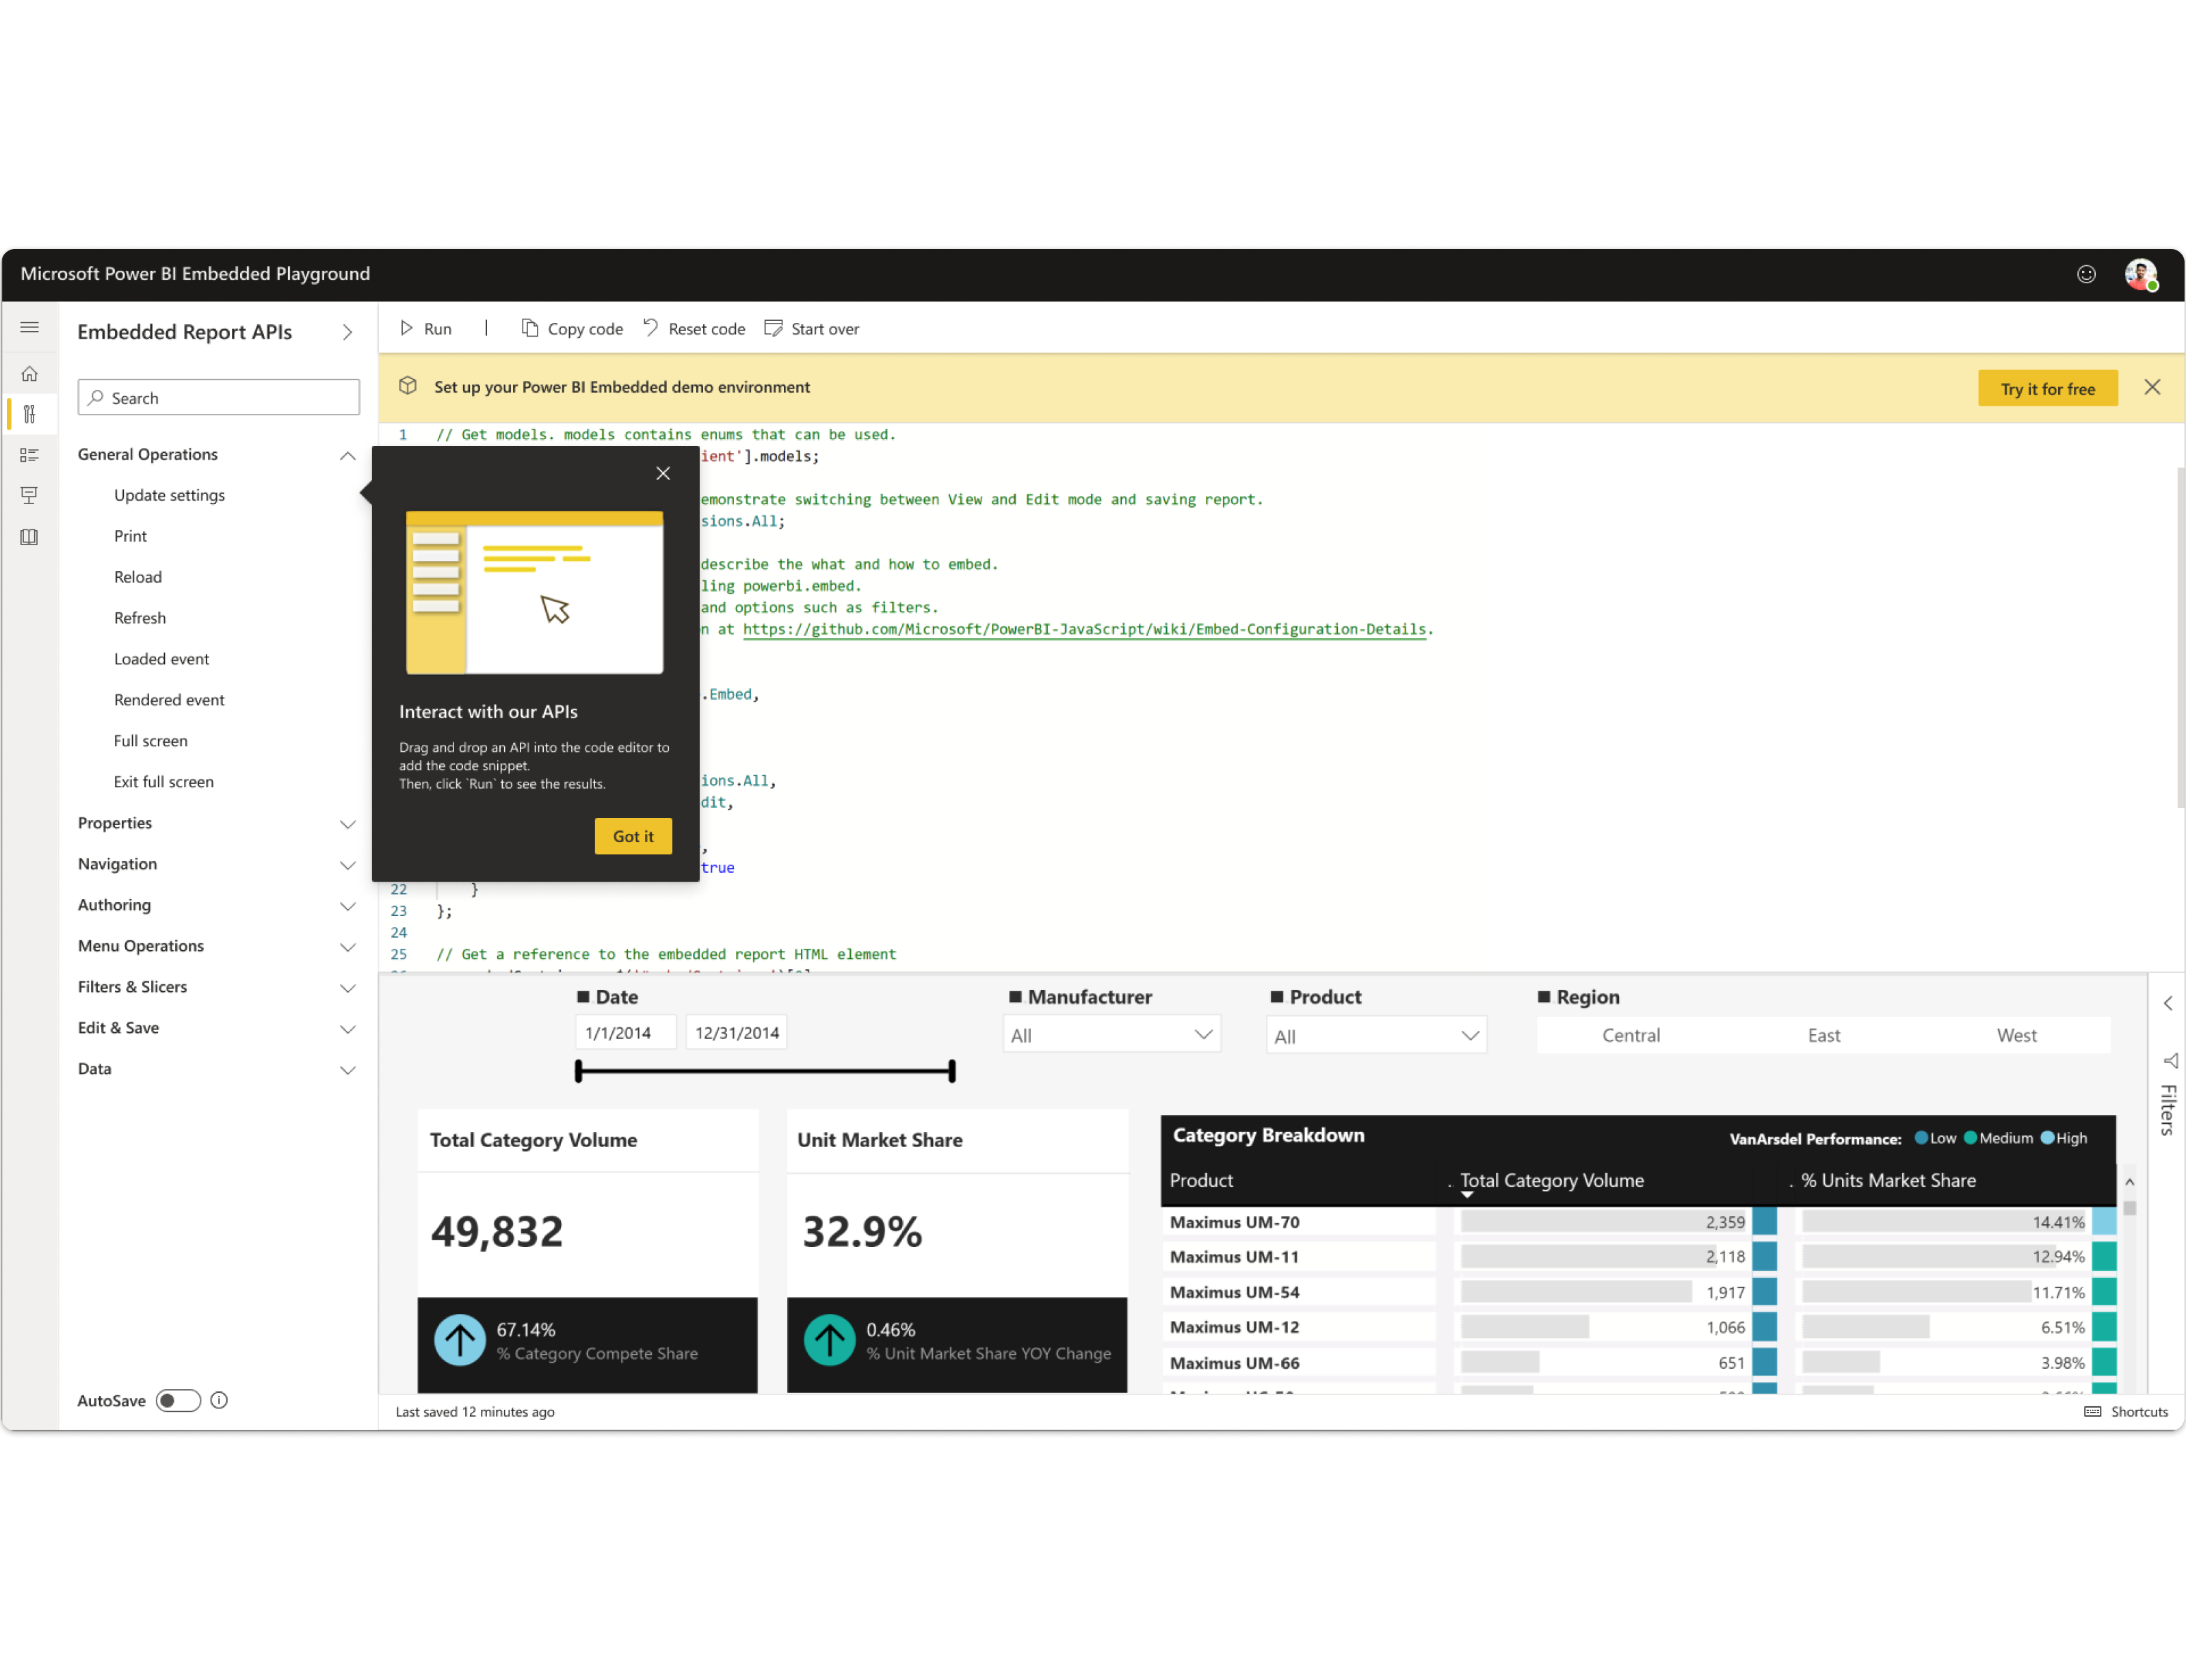Click the search magnifier icon
This screenshot has height=1680, width=2186.
pyautogui.click(x=96, y=398)
